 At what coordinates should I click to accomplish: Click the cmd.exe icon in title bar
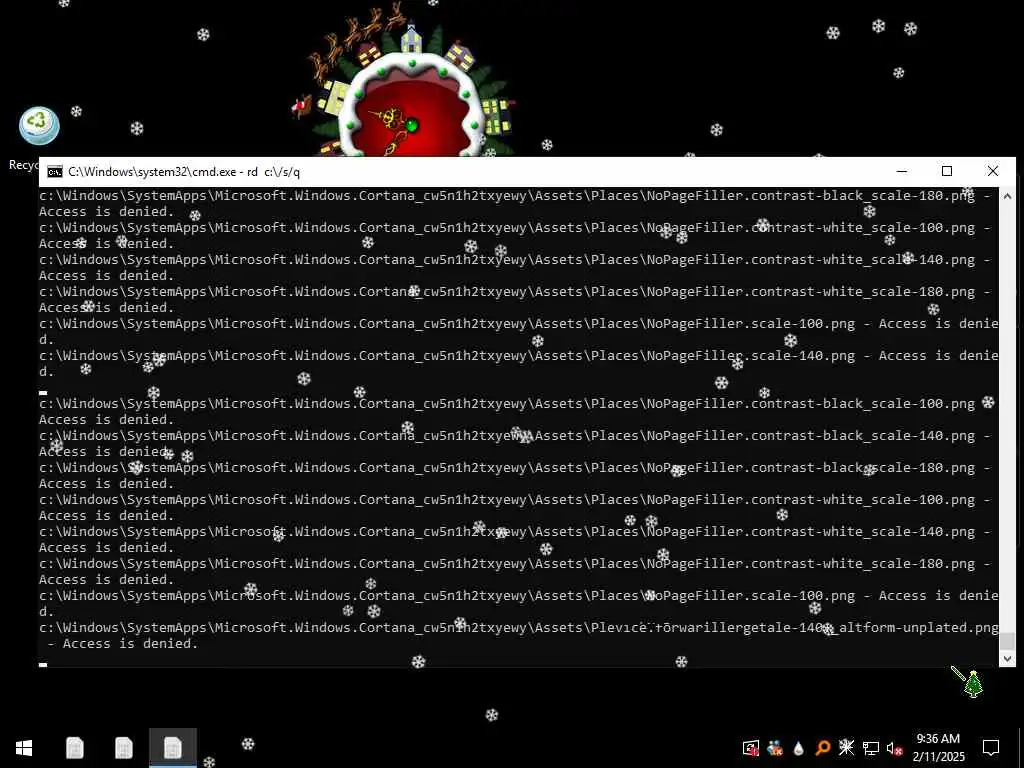(55, 172)
